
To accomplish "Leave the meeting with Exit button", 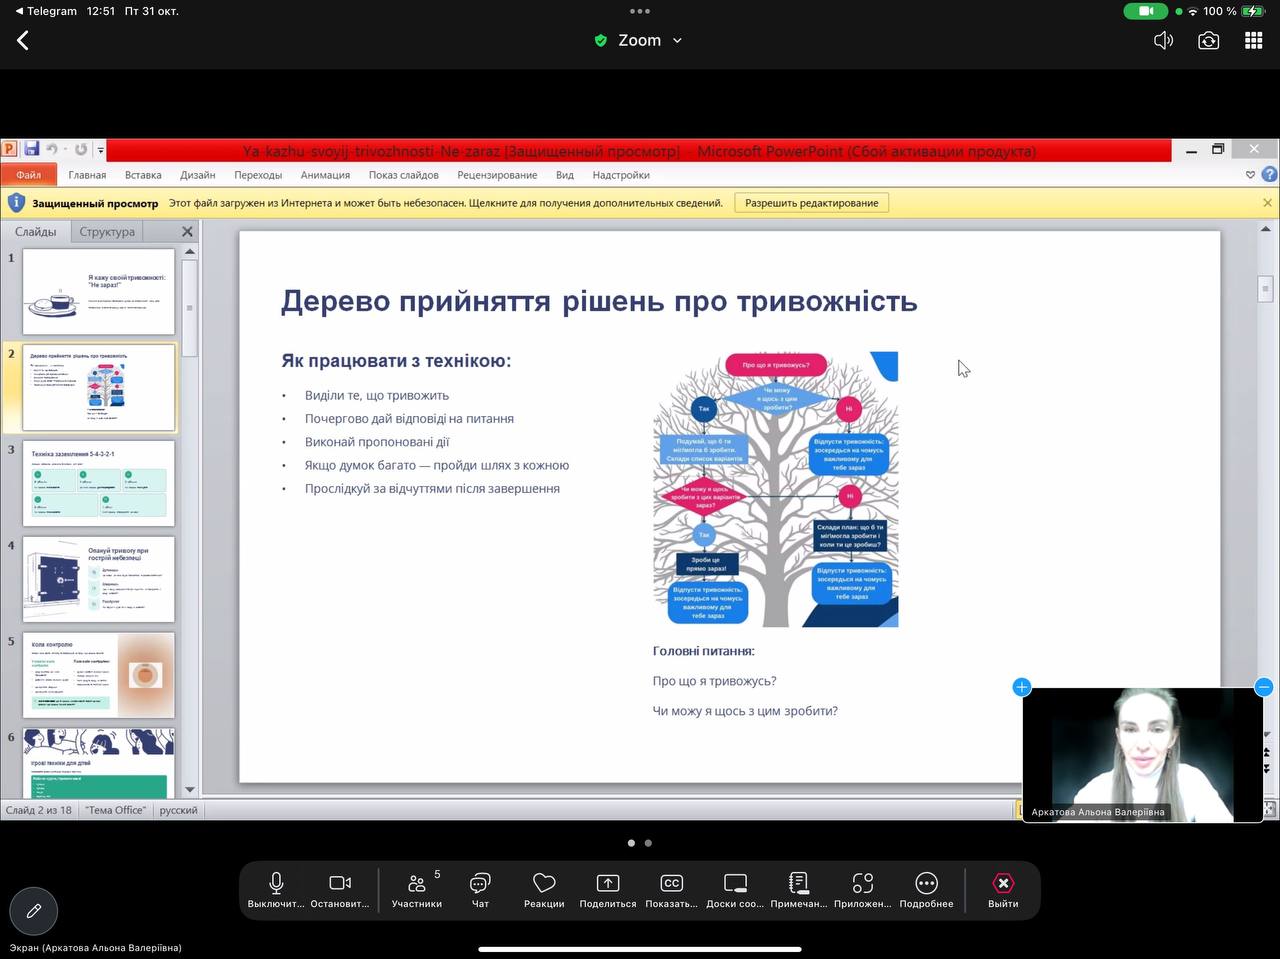I will coord(1002,884).
